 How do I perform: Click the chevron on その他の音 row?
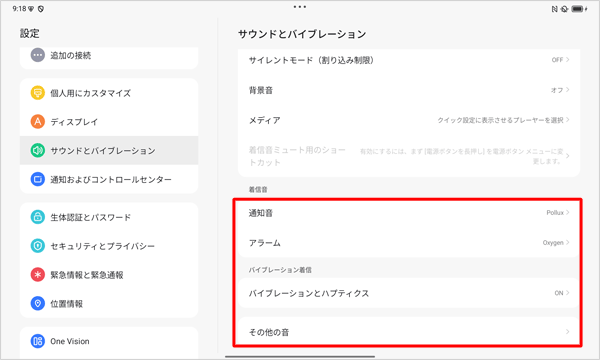[567, 332]
